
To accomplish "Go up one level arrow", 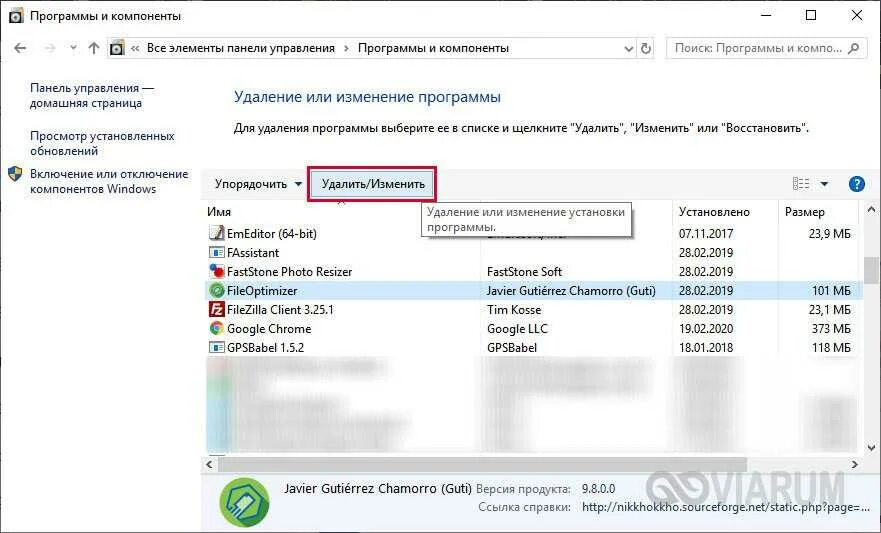I will [x=94, y=48].
